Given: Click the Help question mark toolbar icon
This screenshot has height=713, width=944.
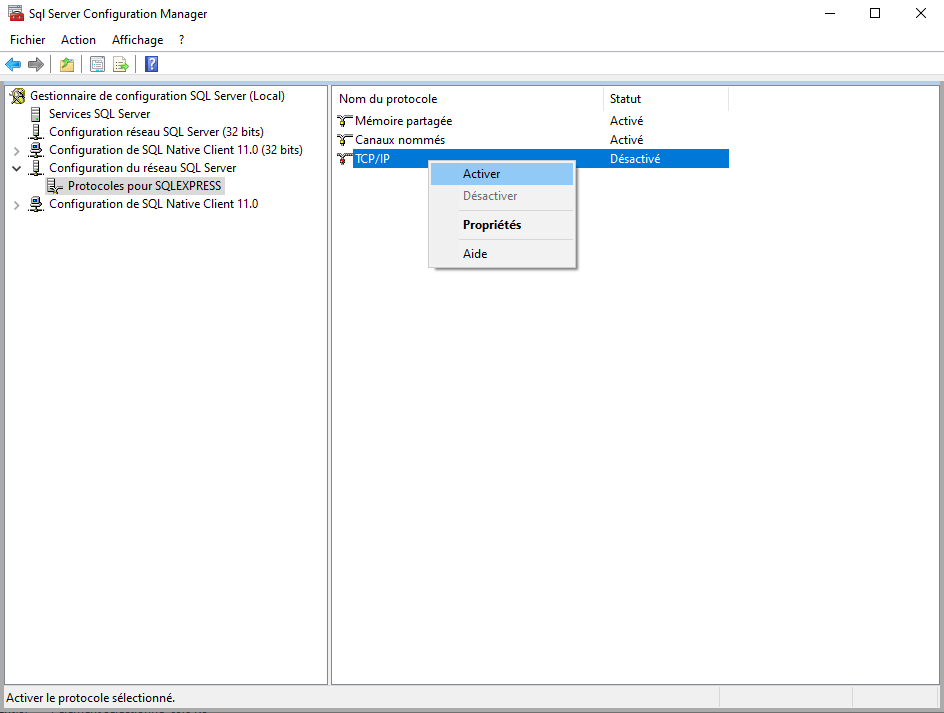Looking at the screenshot, I should [151, 65].
